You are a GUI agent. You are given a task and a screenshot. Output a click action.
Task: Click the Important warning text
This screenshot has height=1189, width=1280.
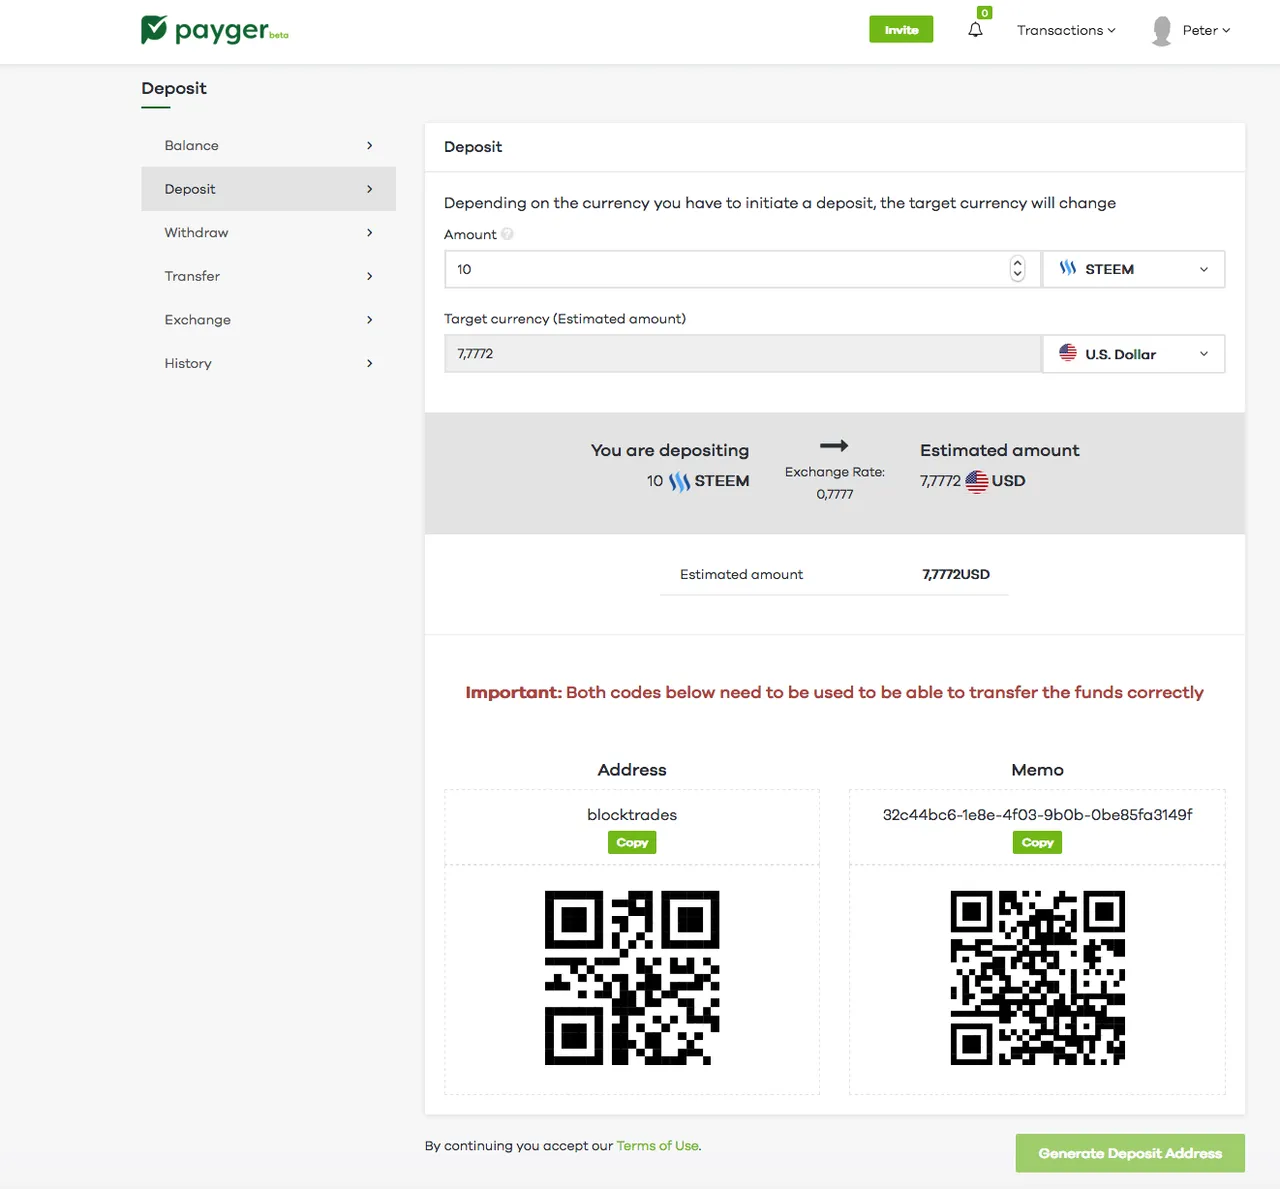[x=834, y=692]
